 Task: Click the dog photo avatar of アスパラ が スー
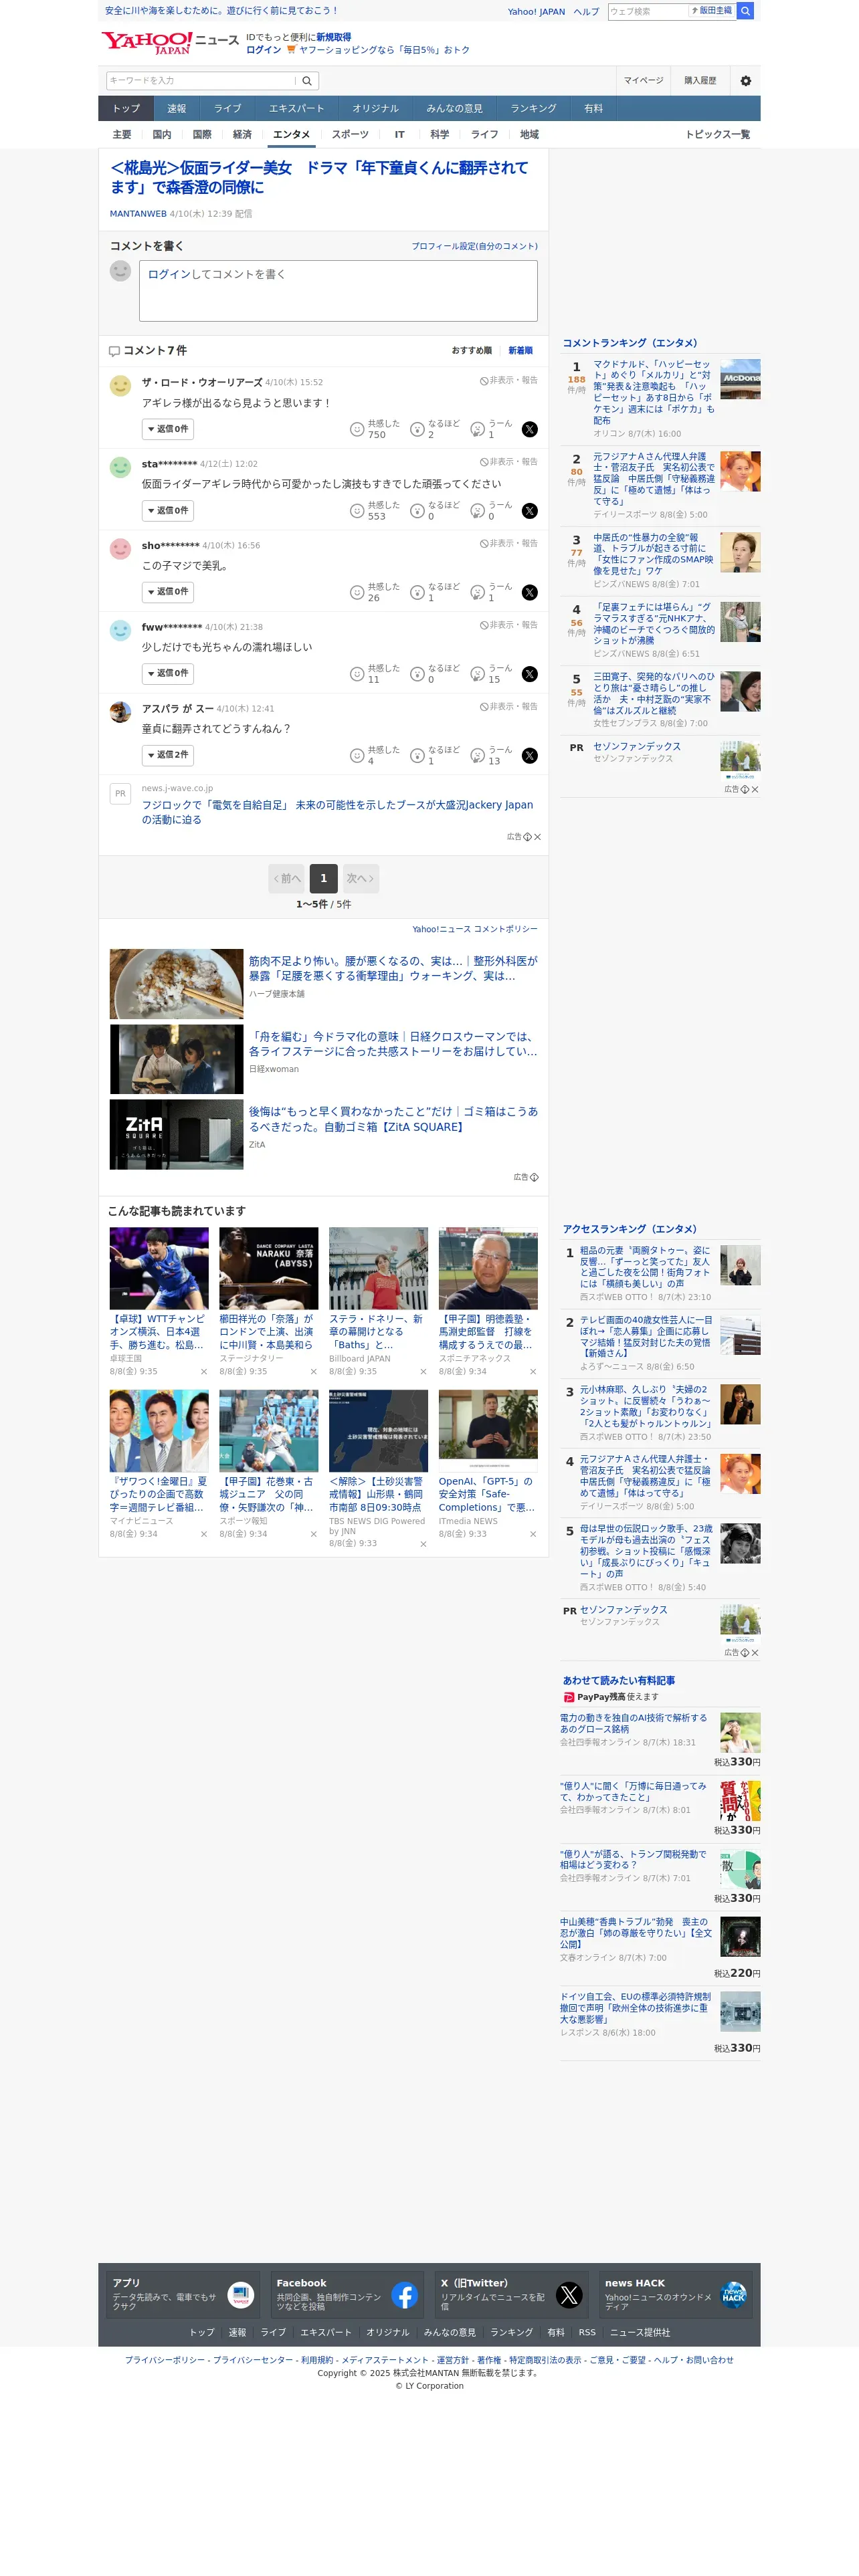pyautogui.click(x=120, y=712)
